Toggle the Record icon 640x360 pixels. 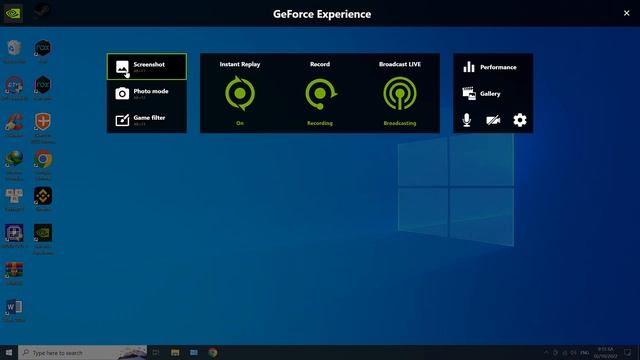320,94
